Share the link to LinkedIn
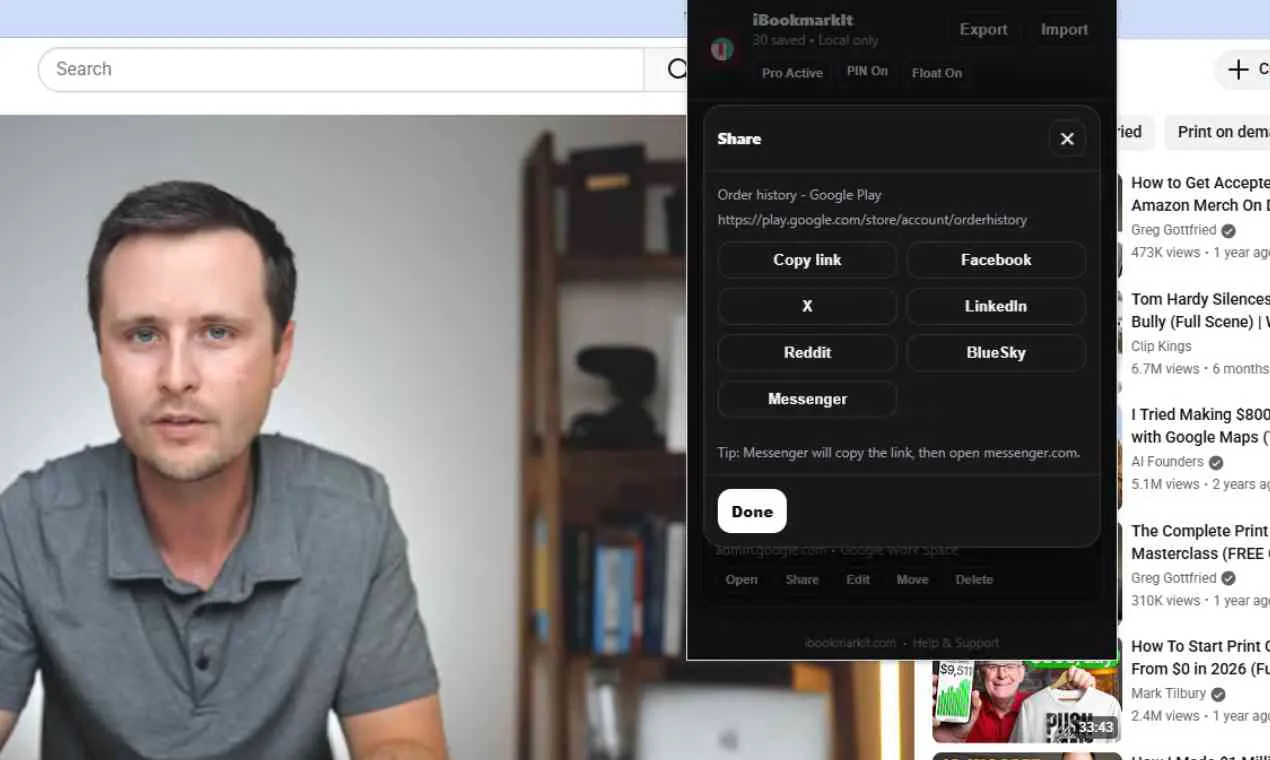 pos(996,306)
